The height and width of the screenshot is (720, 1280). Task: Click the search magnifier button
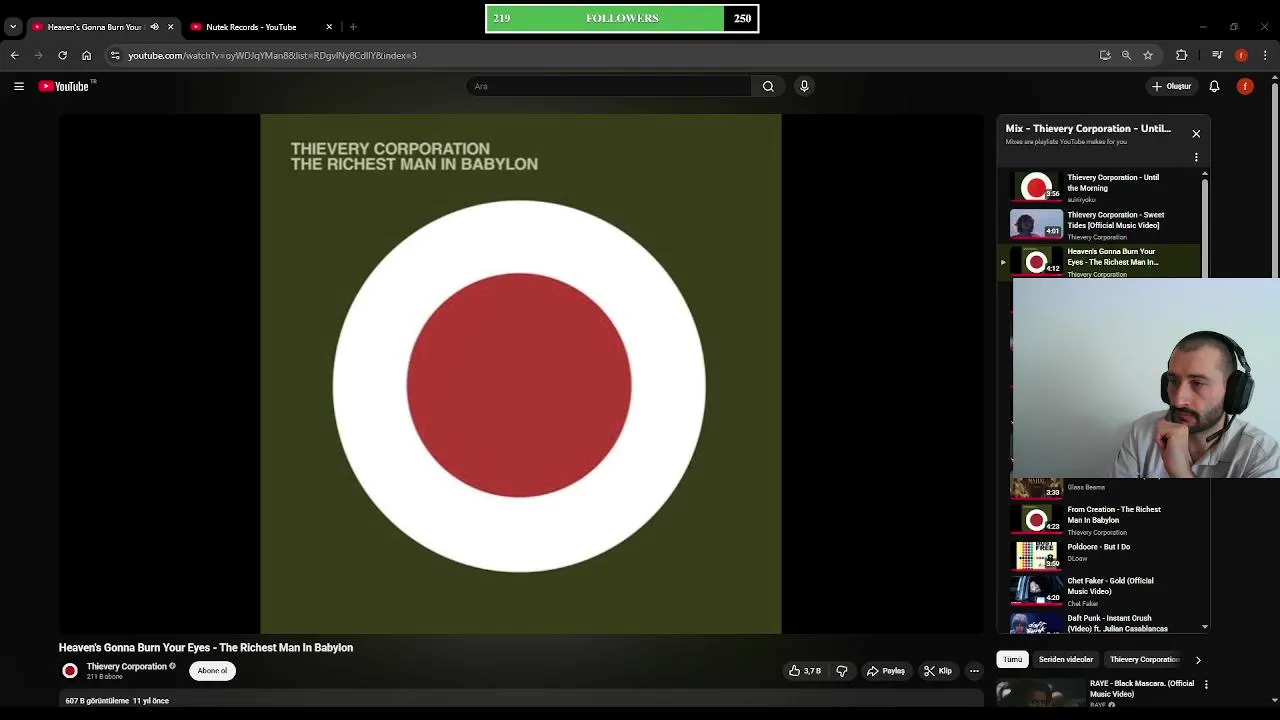pyautogui.click(x=768, y=86)
